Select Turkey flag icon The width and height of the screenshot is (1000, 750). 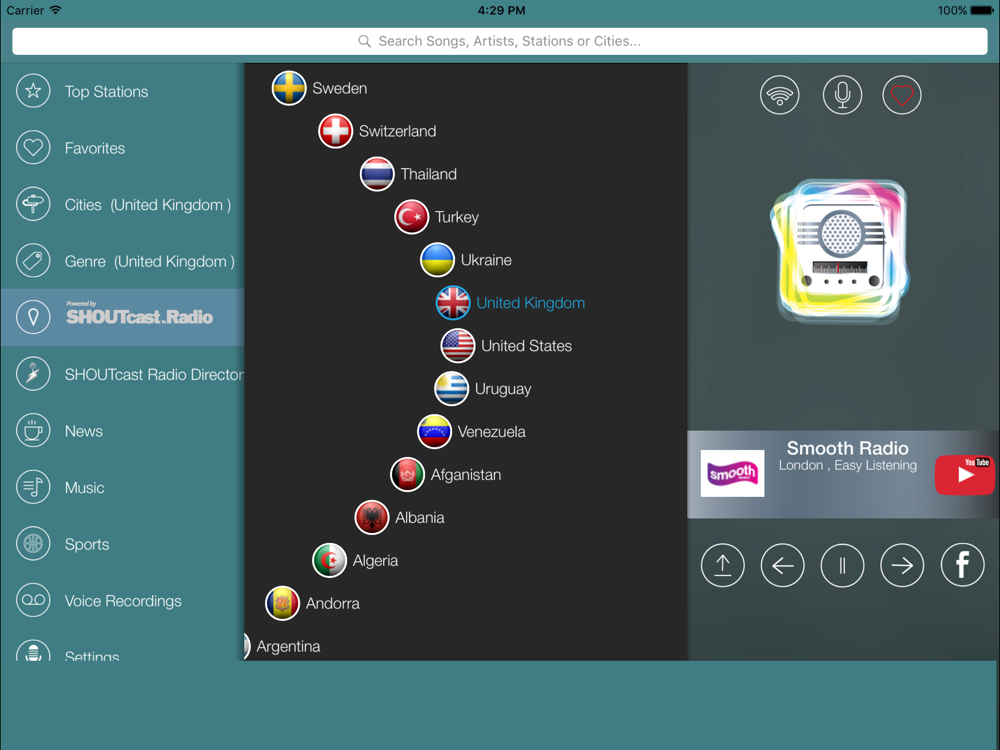point(411,217)
